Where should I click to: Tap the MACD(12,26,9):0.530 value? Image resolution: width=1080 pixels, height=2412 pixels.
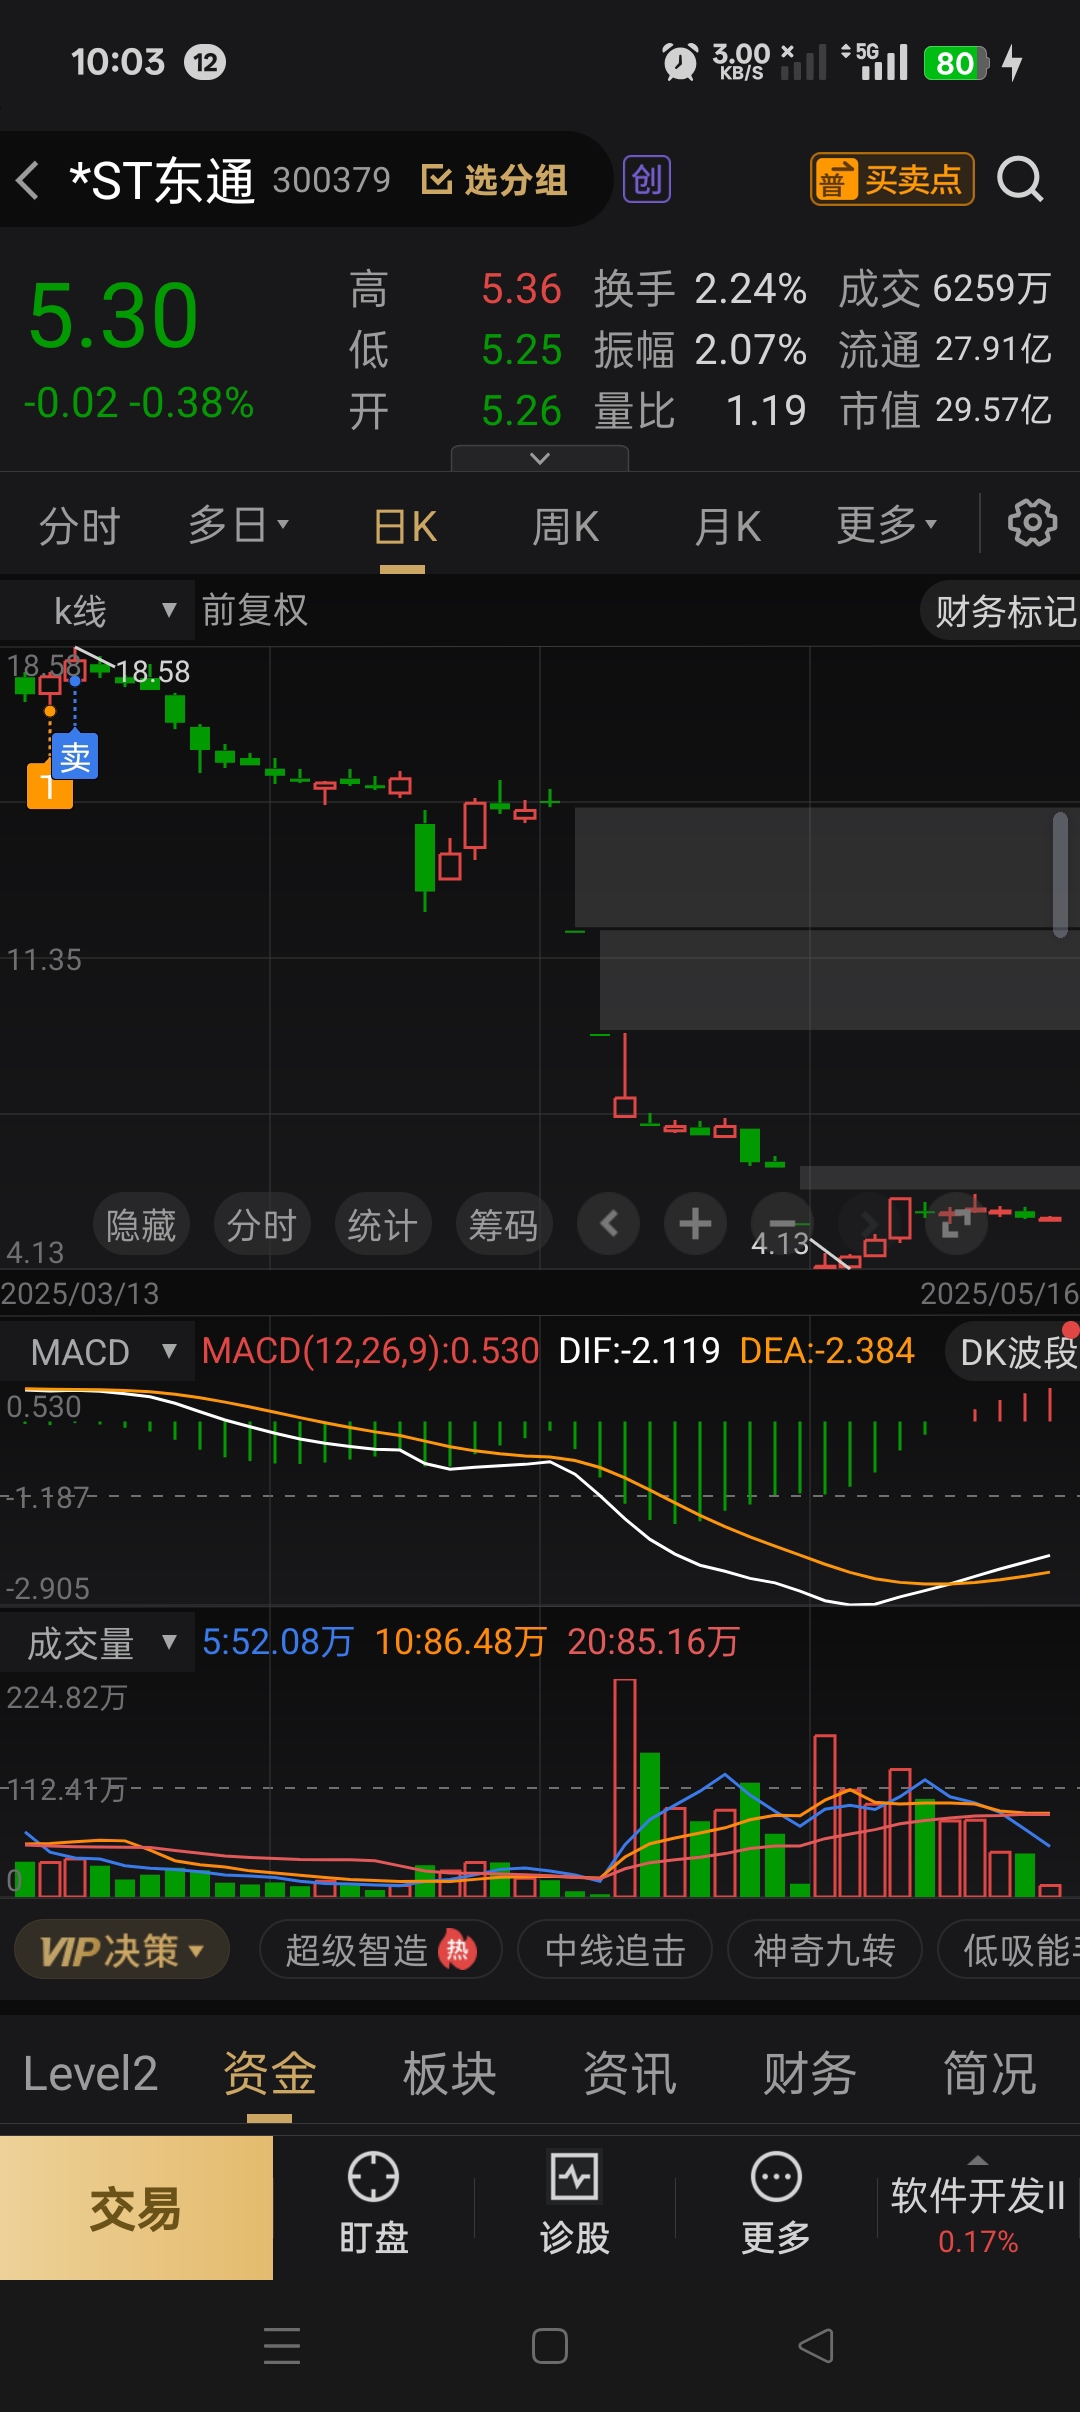(370, 1351)
